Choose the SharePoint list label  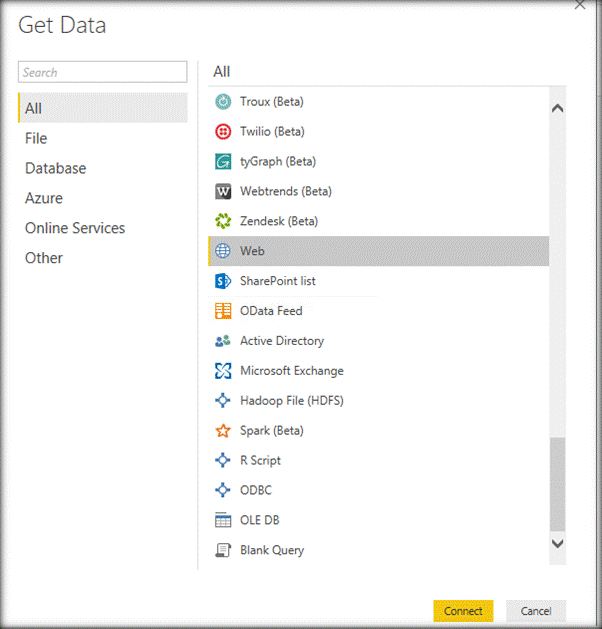278,281
